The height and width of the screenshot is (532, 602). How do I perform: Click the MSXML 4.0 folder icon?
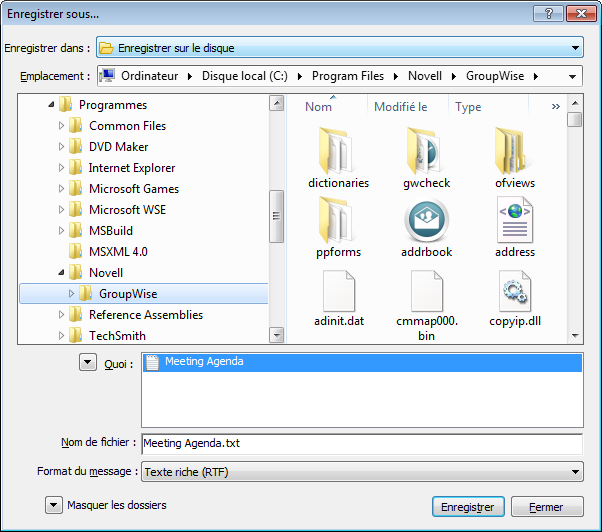pyautogui.click(x=75, y=251)
